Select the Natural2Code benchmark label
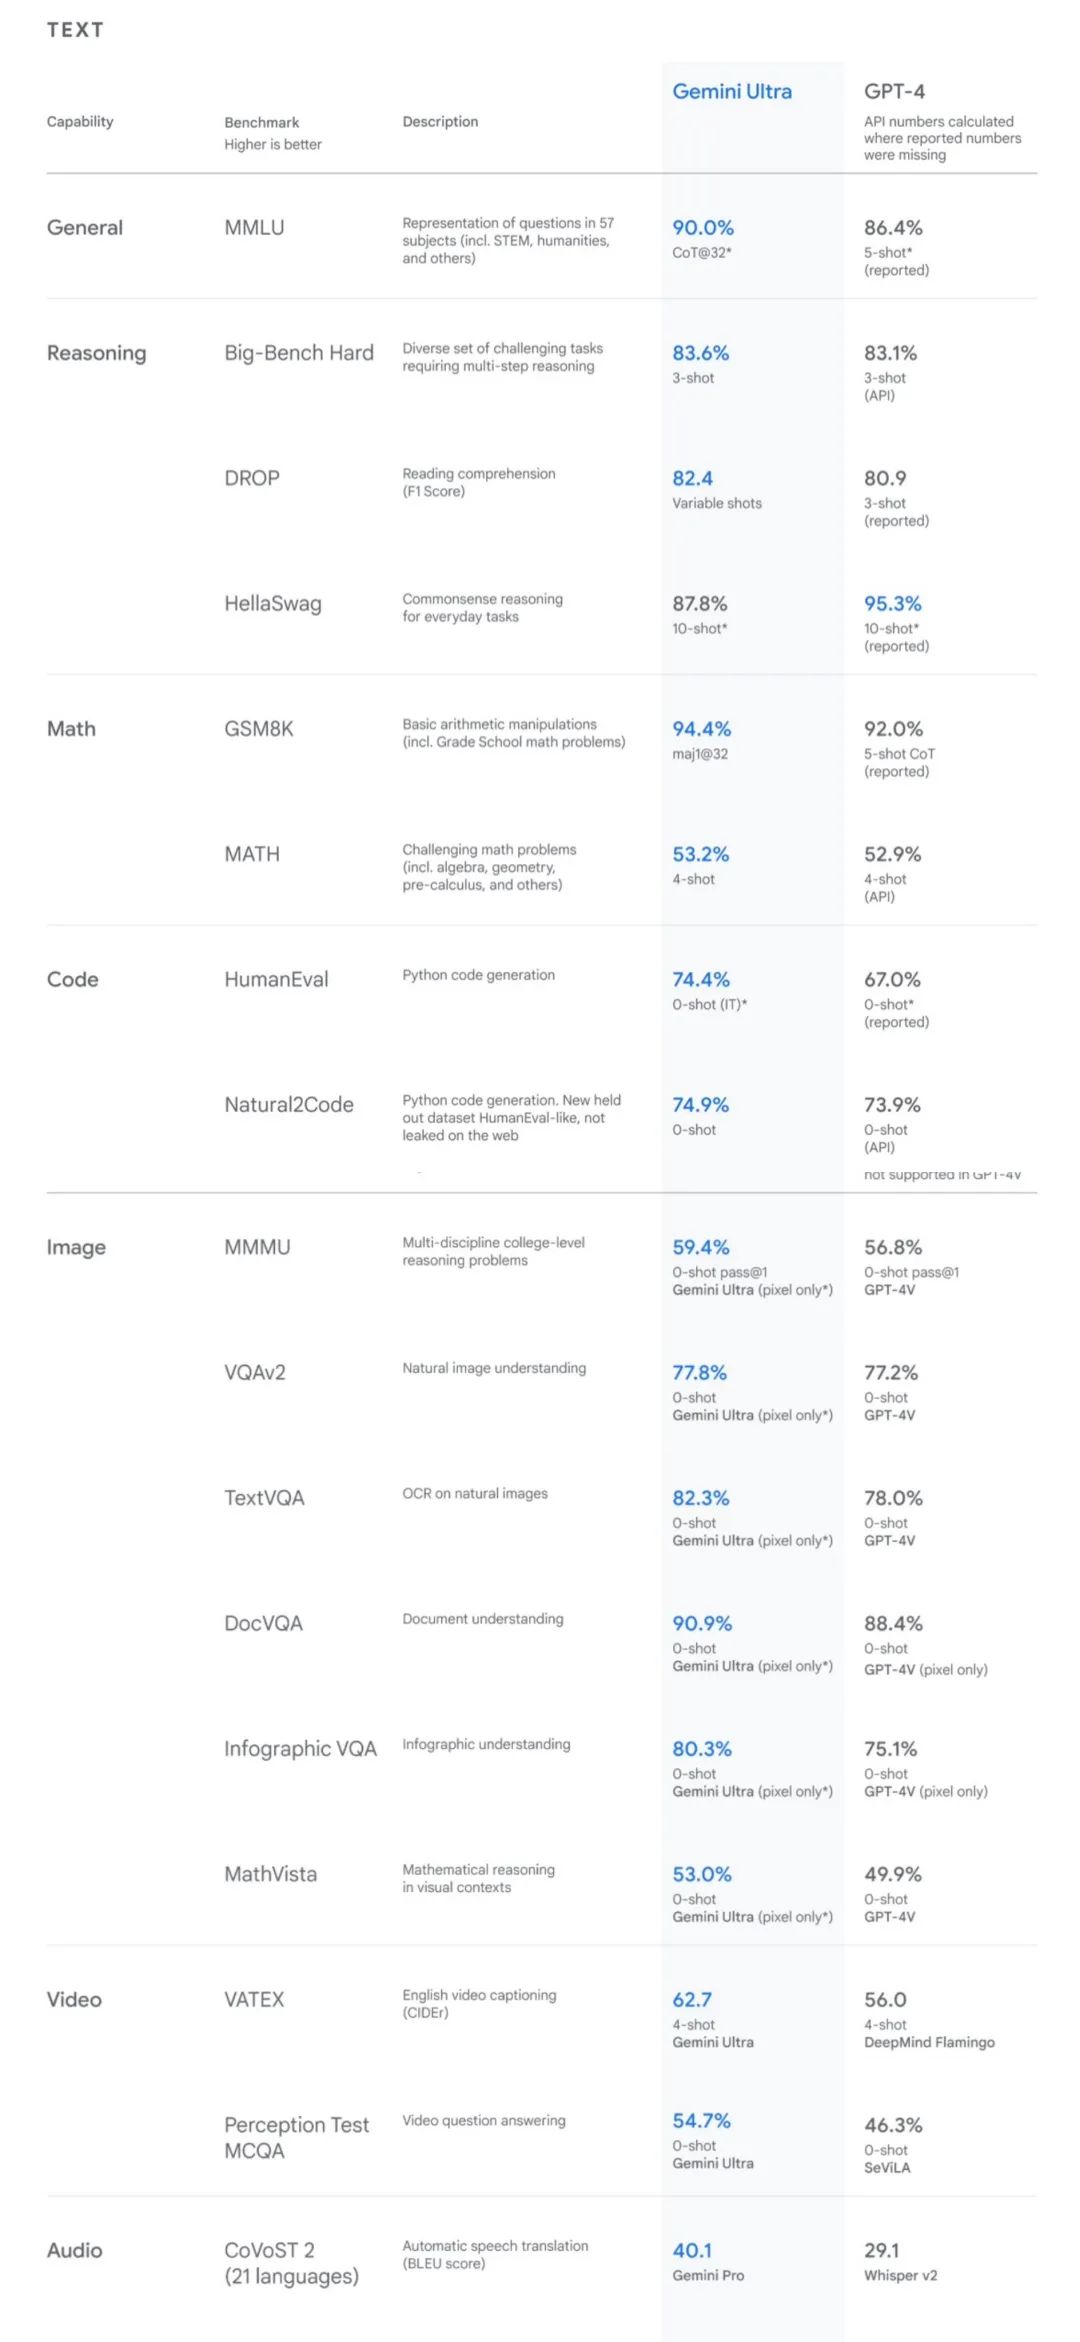Screen dimensions: 1080x2342 (x=288, y=1105)
